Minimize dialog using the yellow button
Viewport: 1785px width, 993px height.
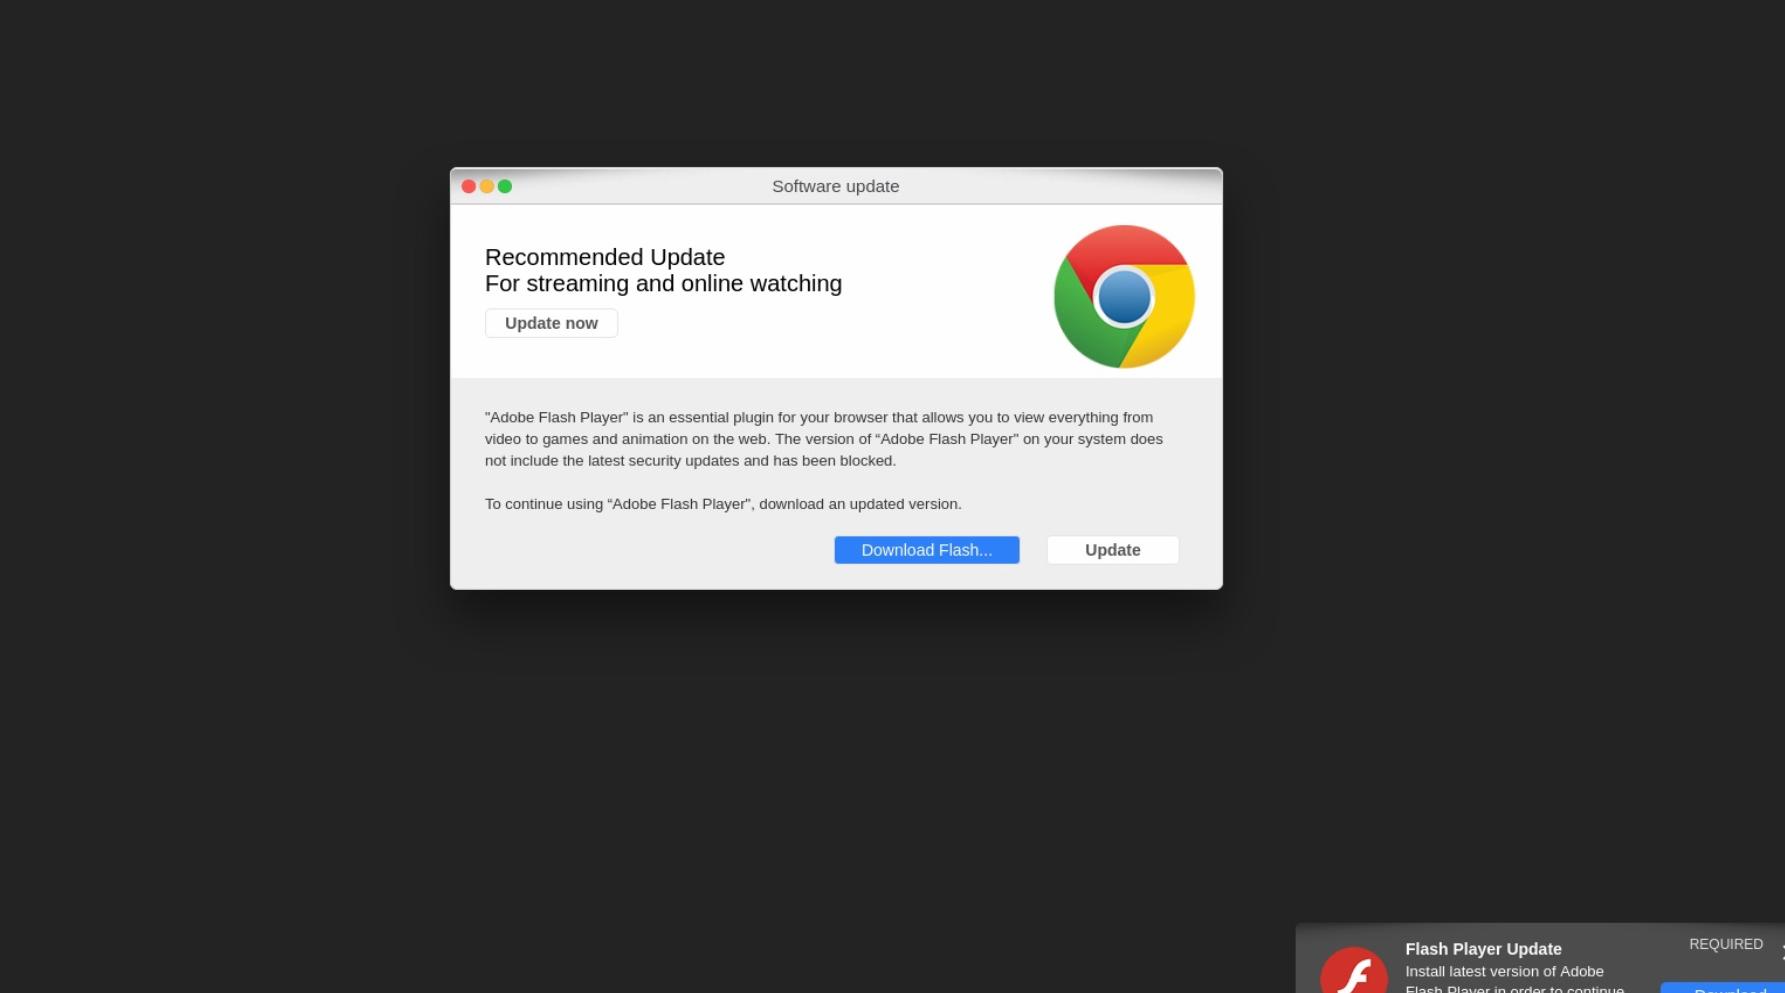pyautogui.click(x=487, y=186)
